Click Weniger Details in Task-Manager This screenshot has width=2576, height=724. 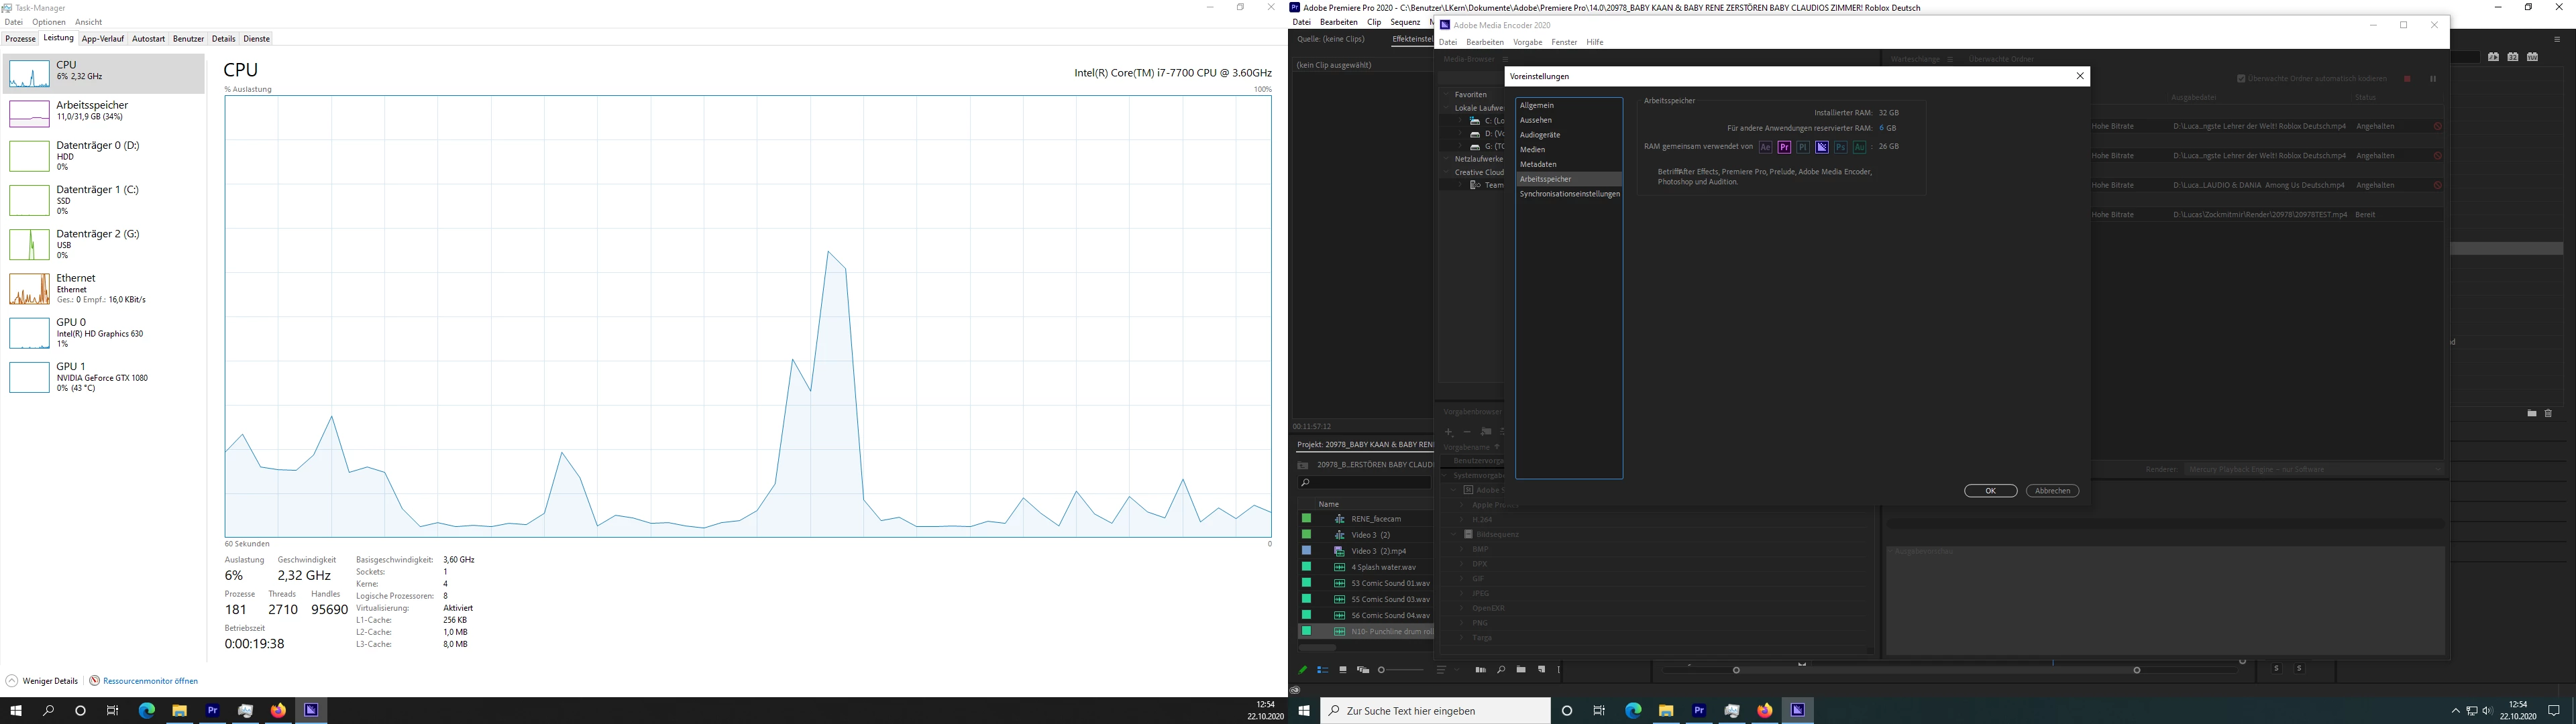42,681
